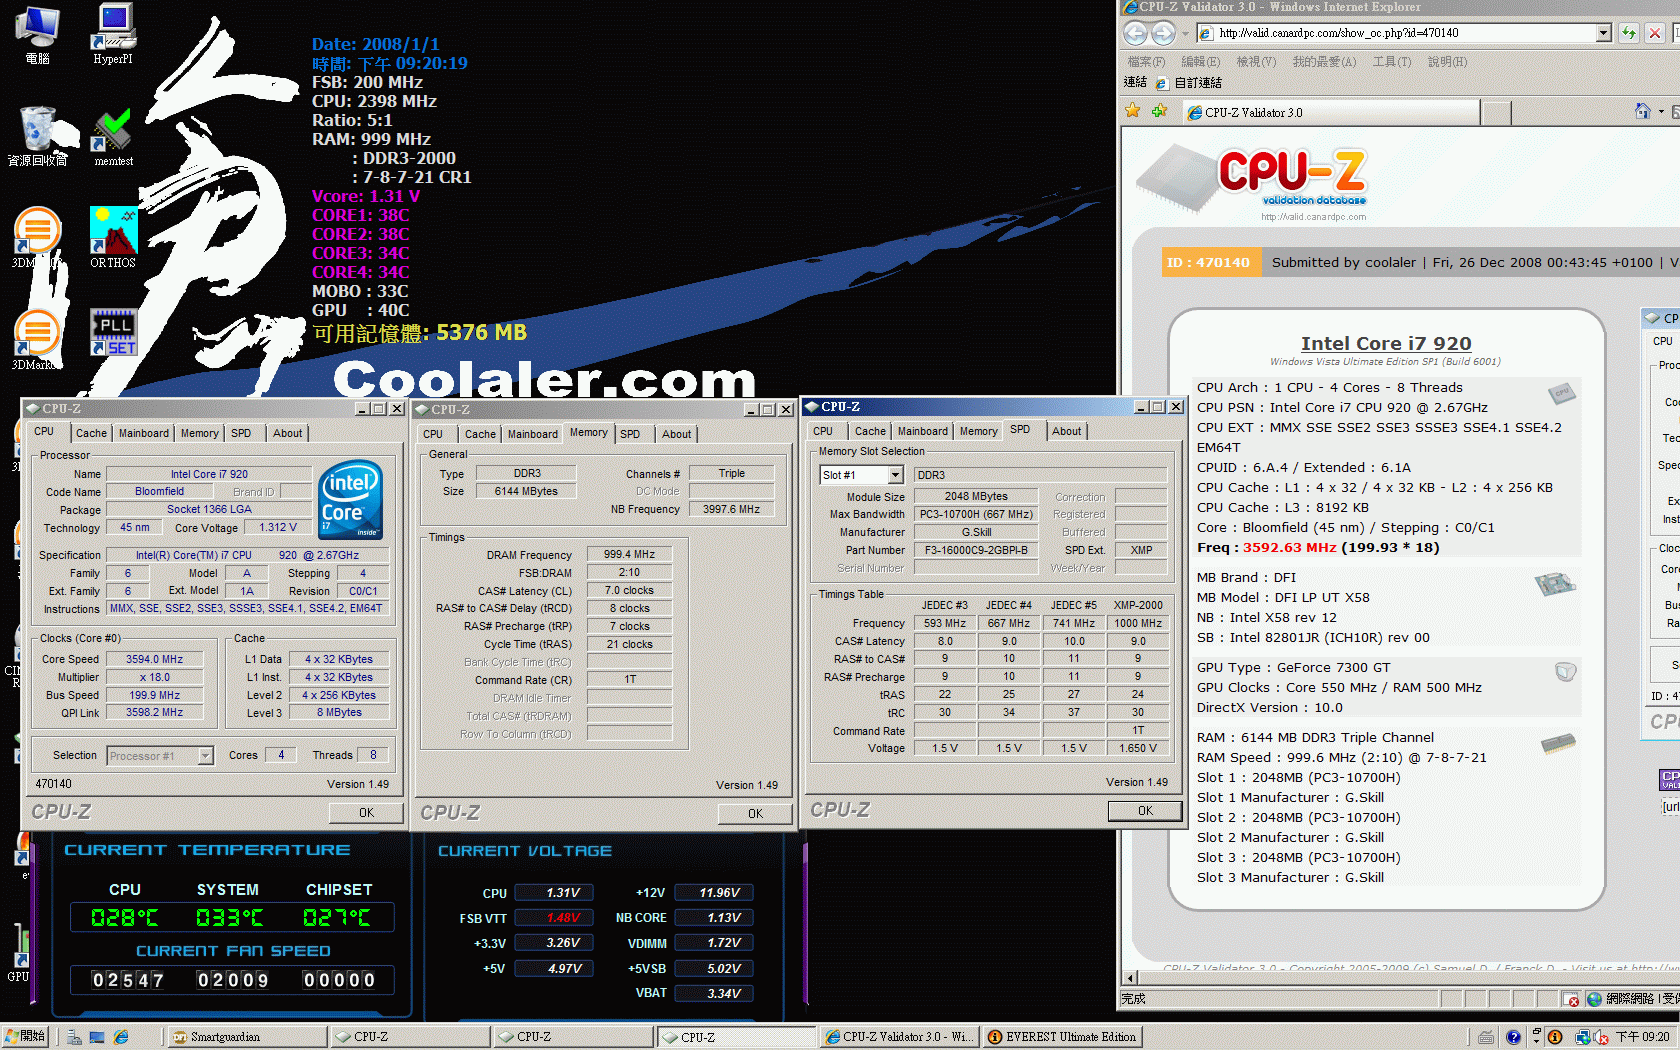Open the 3DMark shortcut beside ORTHOS
Screen dimensions: 1680x1050
37,238
